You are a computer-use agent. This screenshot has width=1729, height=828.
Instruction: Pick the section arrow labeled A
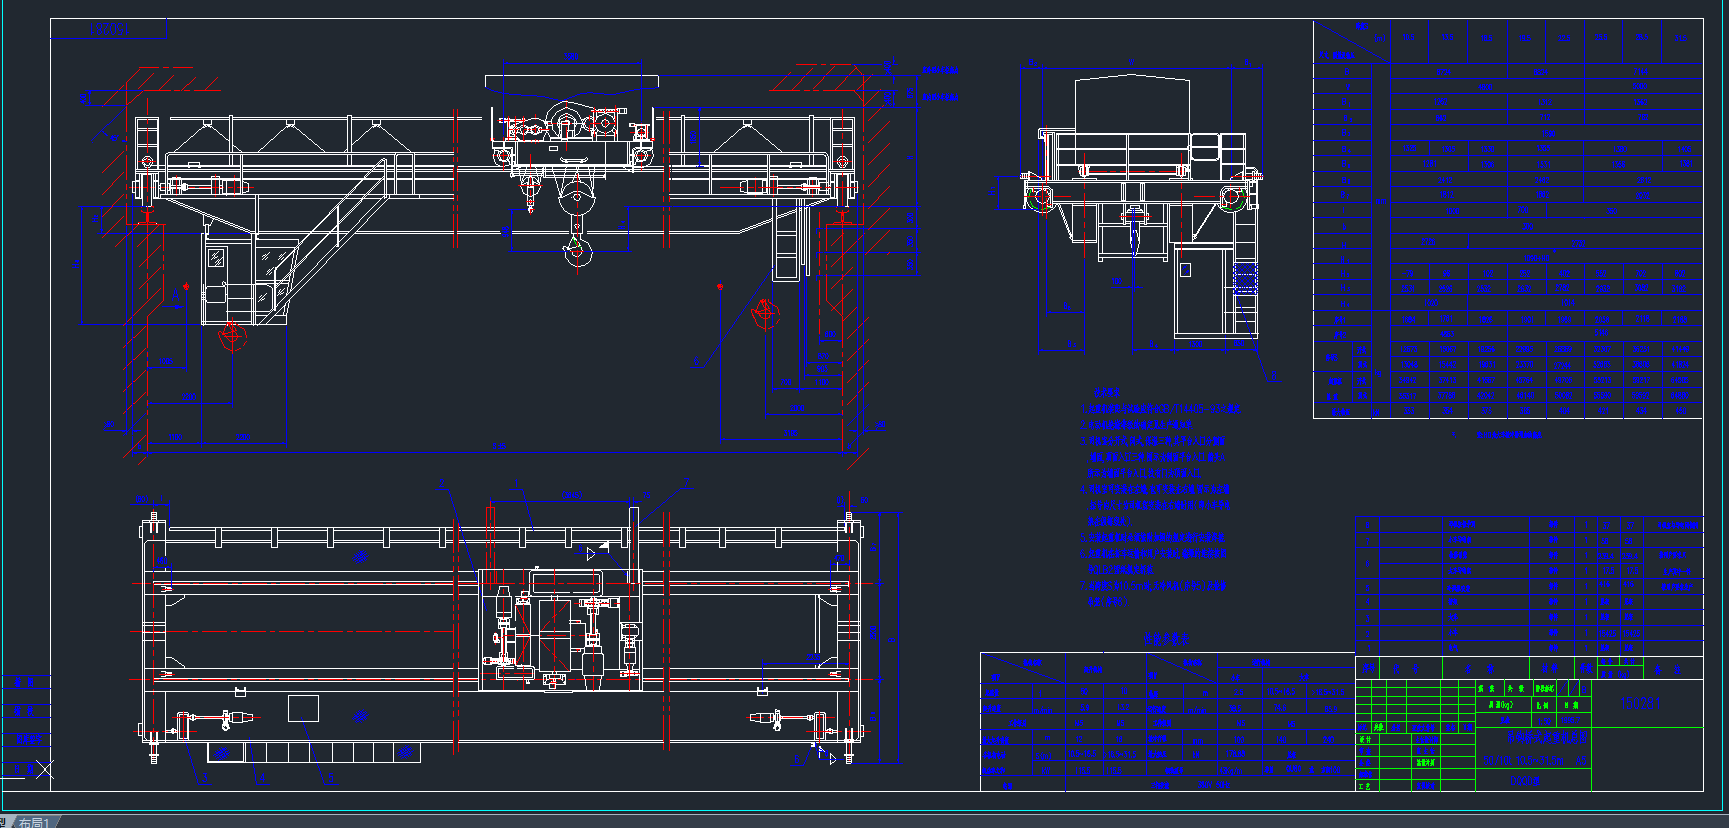177,295
